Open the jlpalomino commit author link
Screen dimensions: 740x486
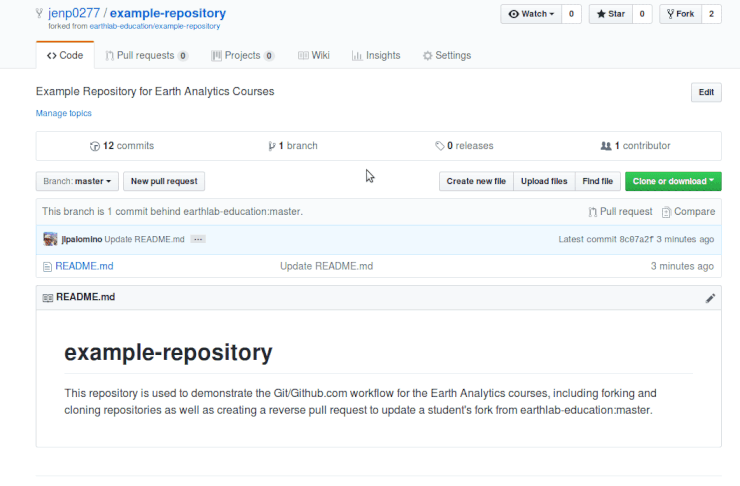82,239
